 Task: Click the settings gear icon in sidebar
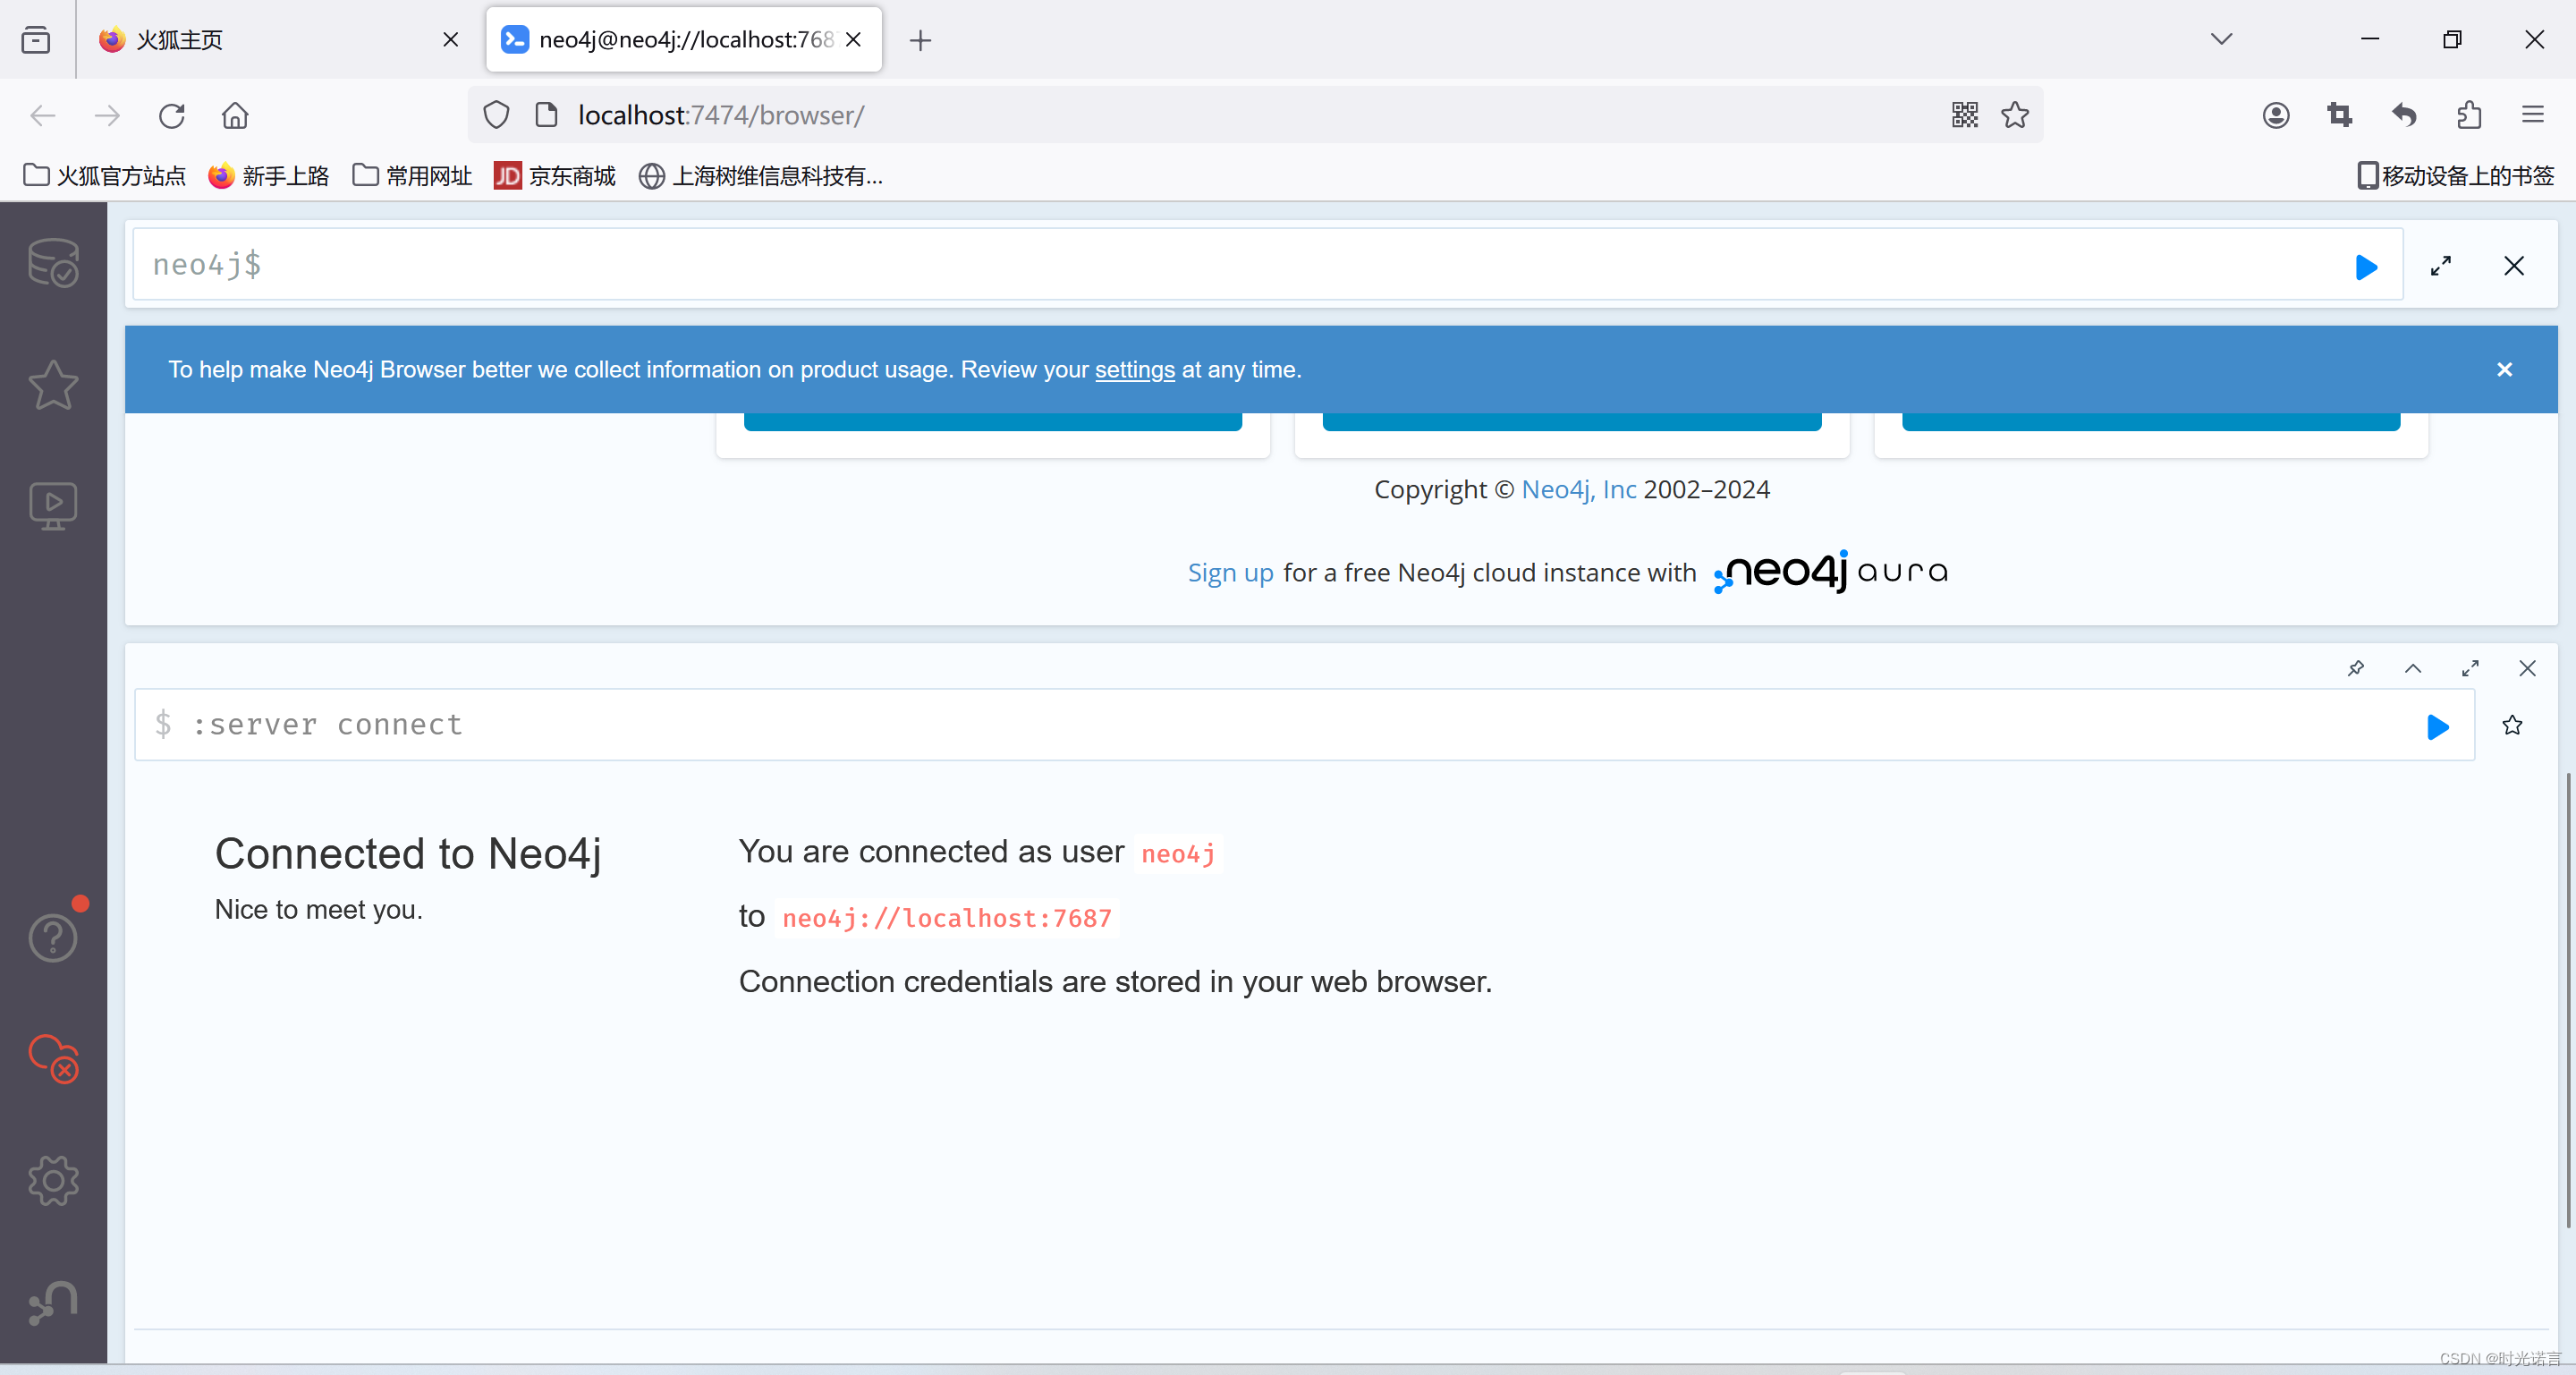coord(53,1181)
